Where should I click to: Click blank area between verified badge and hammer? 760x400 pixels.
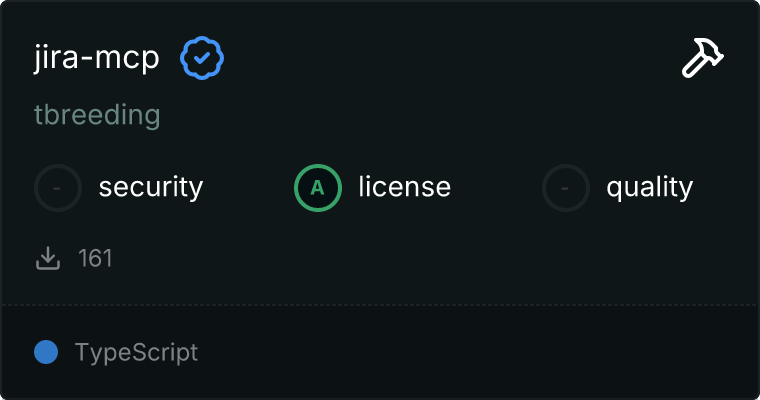[450, 59]
